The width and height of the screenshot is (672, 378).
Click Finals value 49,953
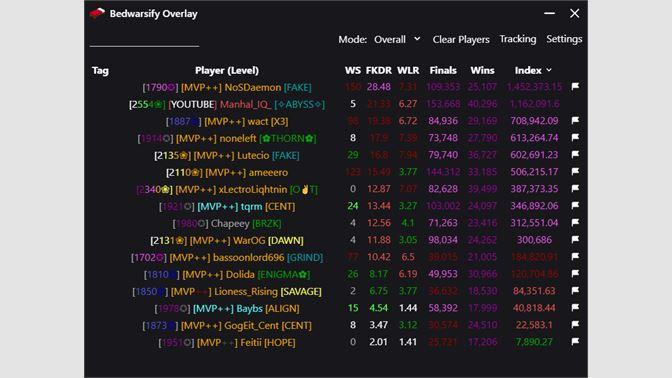pyautogui.click(x=443, y=274)
